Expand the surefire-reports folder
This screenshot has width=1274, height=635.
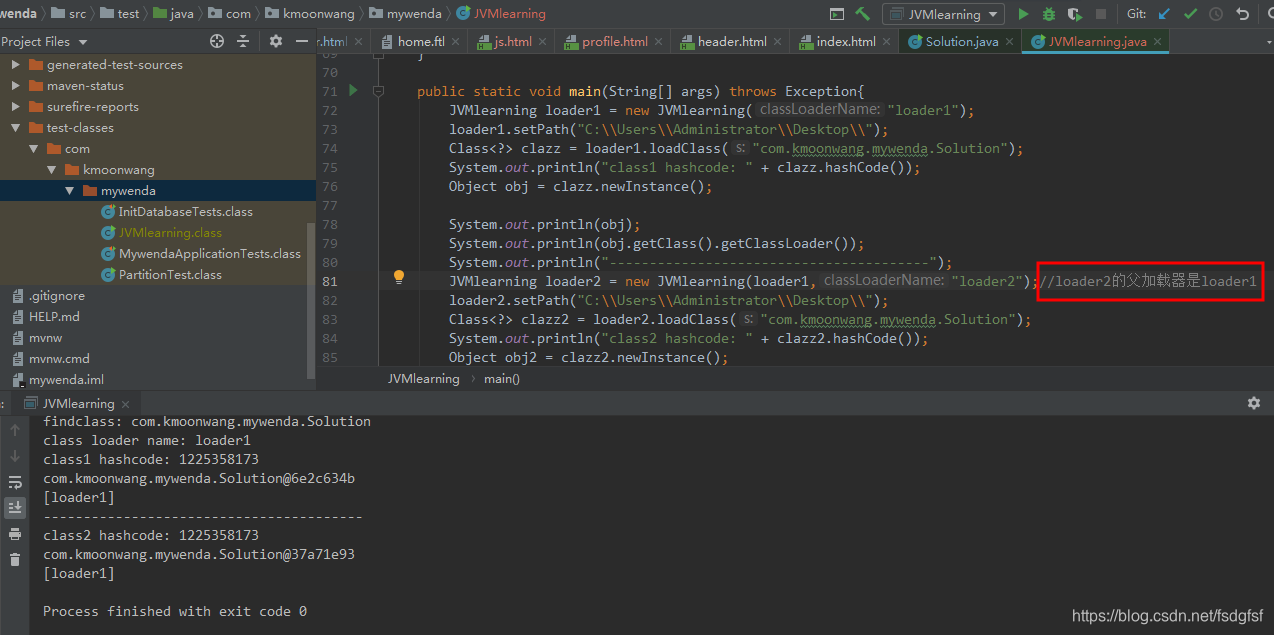tap(16, 107)
